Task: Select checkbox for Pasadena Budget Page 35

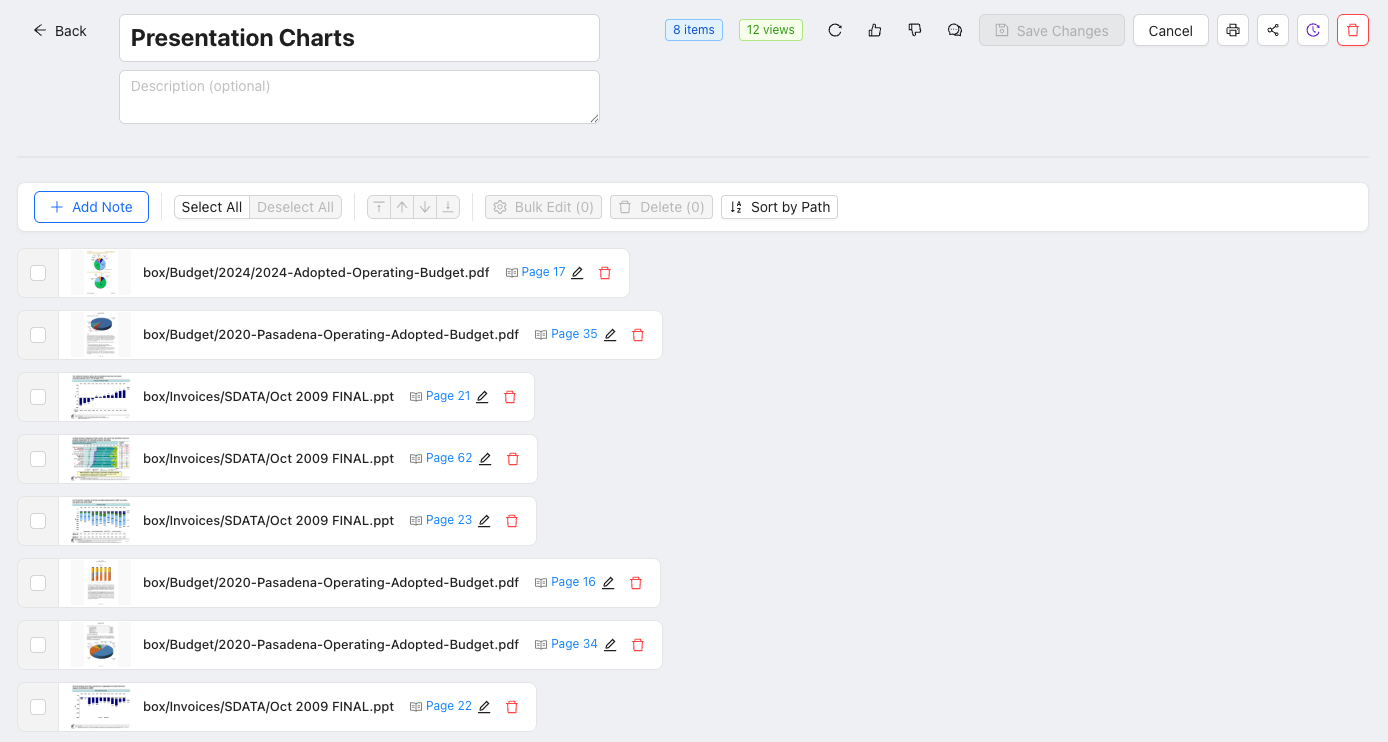Action: (x=38, y=335)
